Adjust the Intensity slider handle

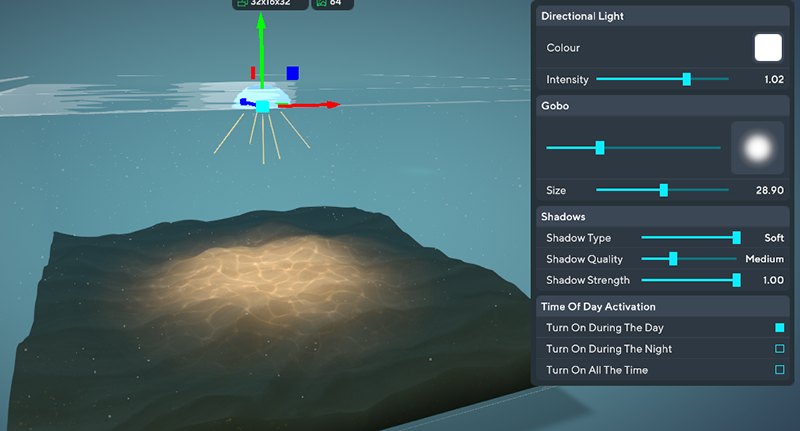687,79
